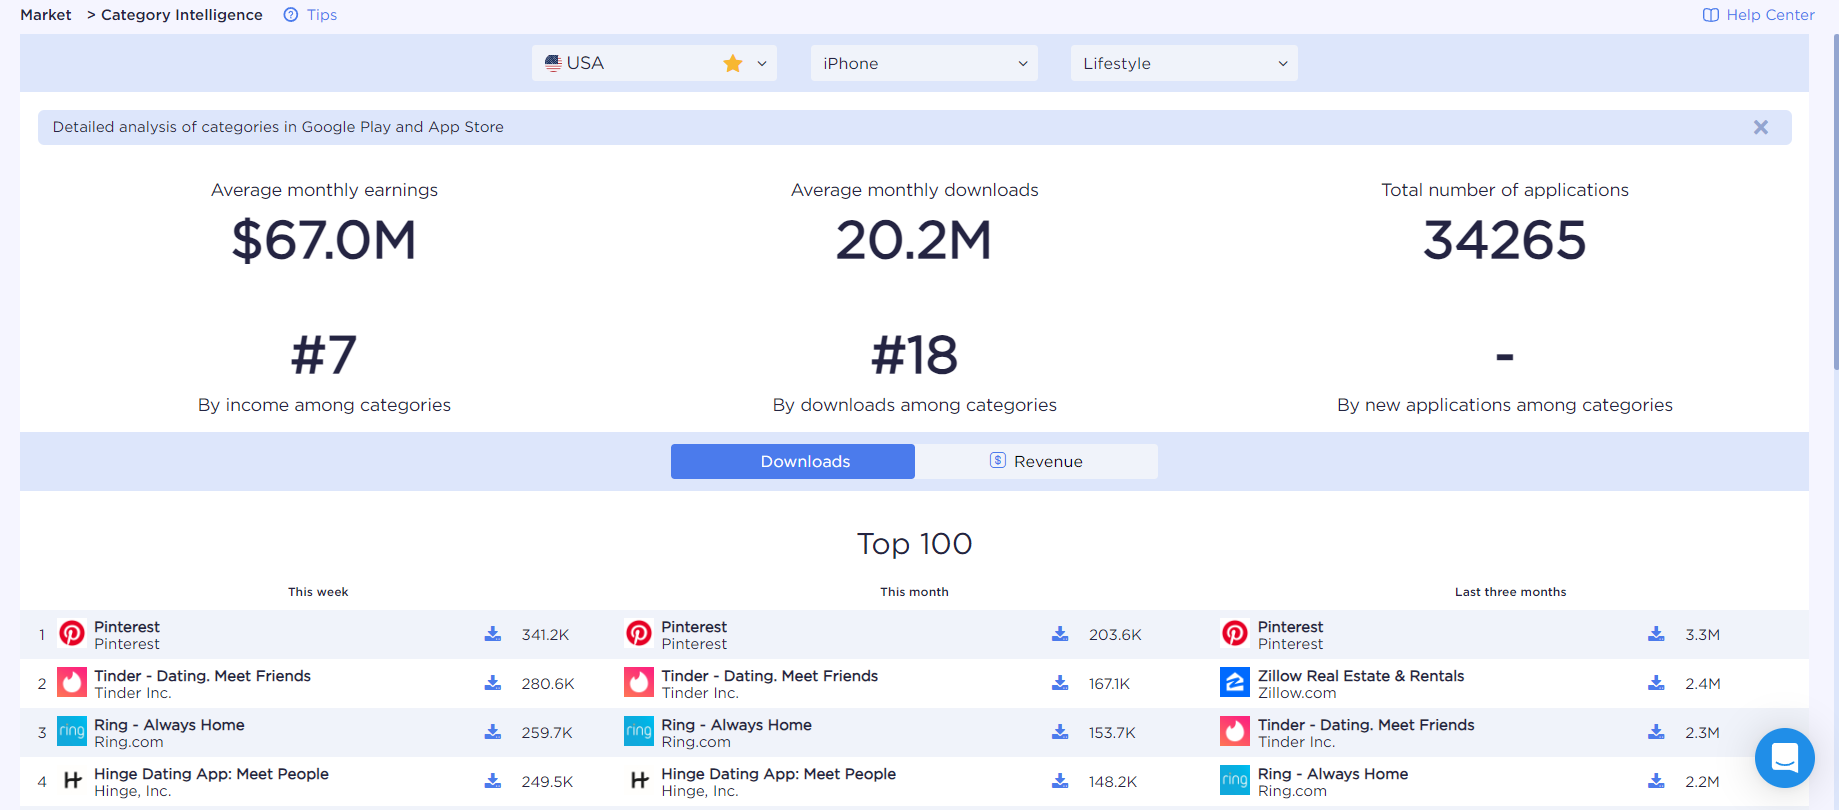1839x810 pixels.
Task: Click Pinterest icon in This week column
Action: point(72,633)
